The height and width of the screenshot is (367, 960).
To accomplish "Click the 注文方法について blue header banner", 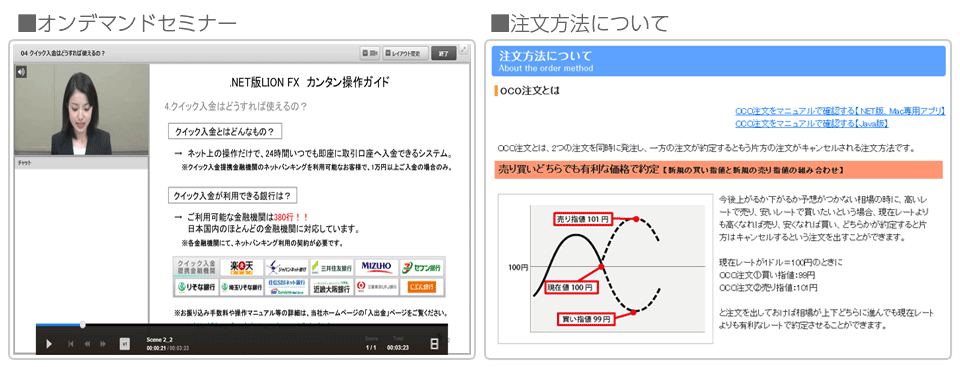I will coord(719,61).
